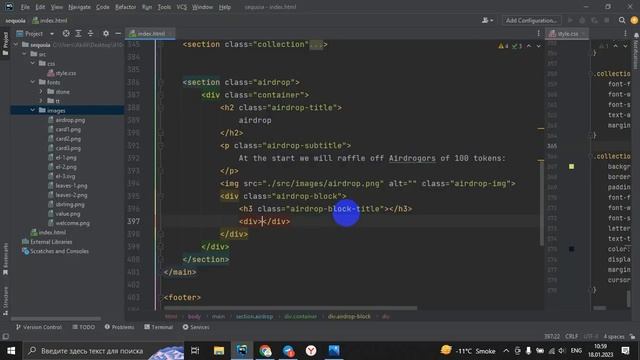Click the editor horizontal scrollbar

click(x=291, y=308)
